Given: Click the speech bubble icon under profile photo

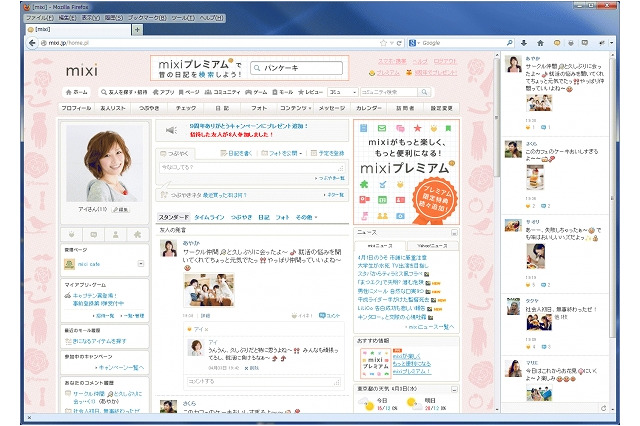Looking at the screenshot, I should pos(94,234).
